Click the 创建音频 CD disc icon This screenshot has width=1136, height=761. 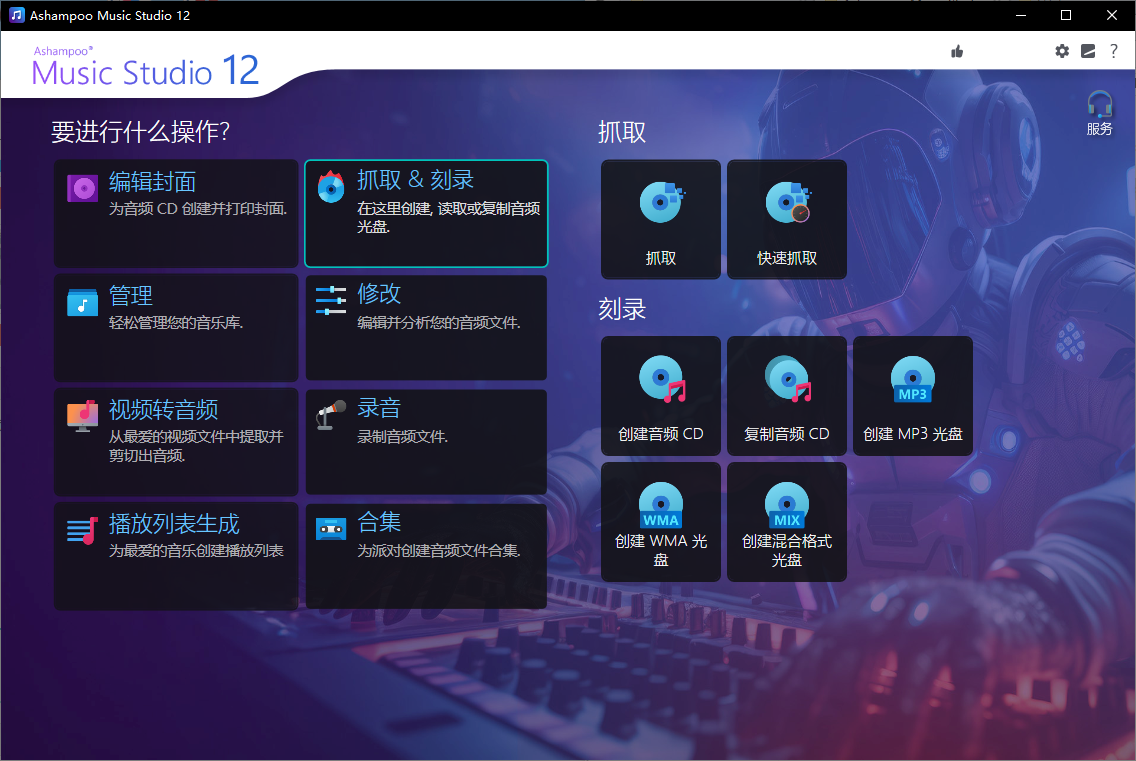(x=660, y=381)
